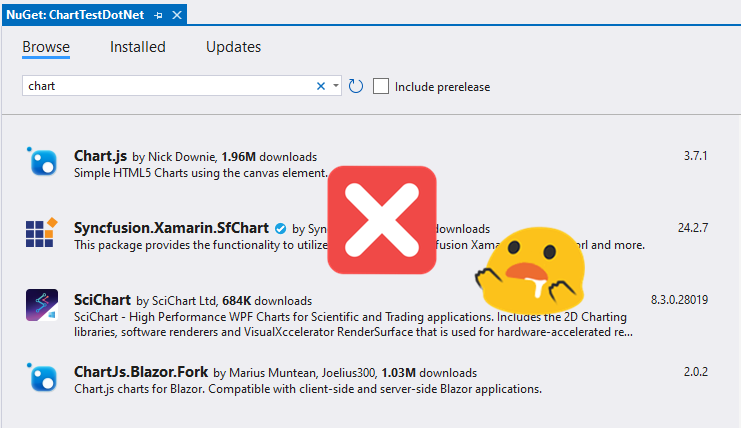Close the NuGet: ChartTestDotNet tab
This screenshot has width=741, height=428.
tap(177, 15)
